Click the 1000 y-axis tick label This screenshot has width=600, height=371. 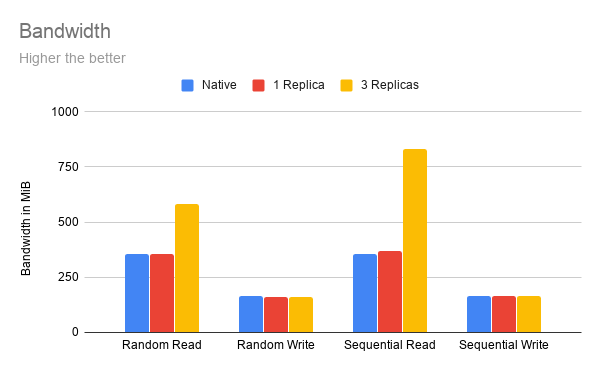[x=65, y=112]
